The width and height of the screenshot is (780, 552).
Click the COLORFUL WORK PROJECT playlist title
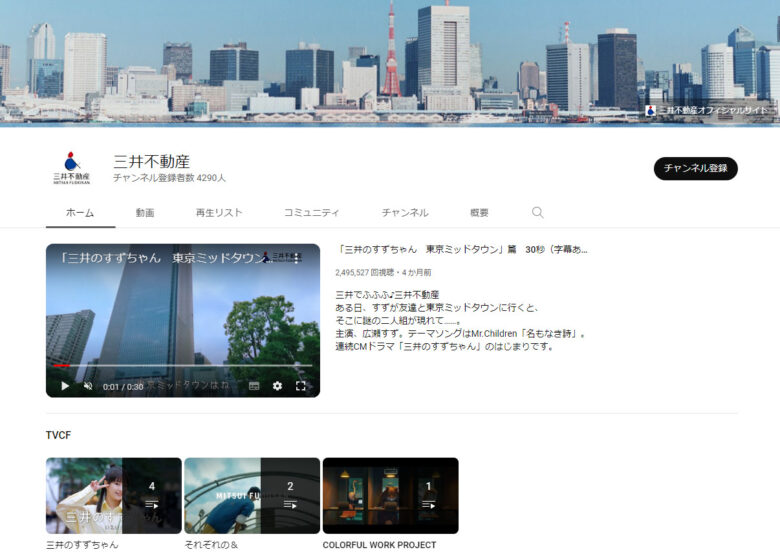pyautogui.click(x=380, y=545)
